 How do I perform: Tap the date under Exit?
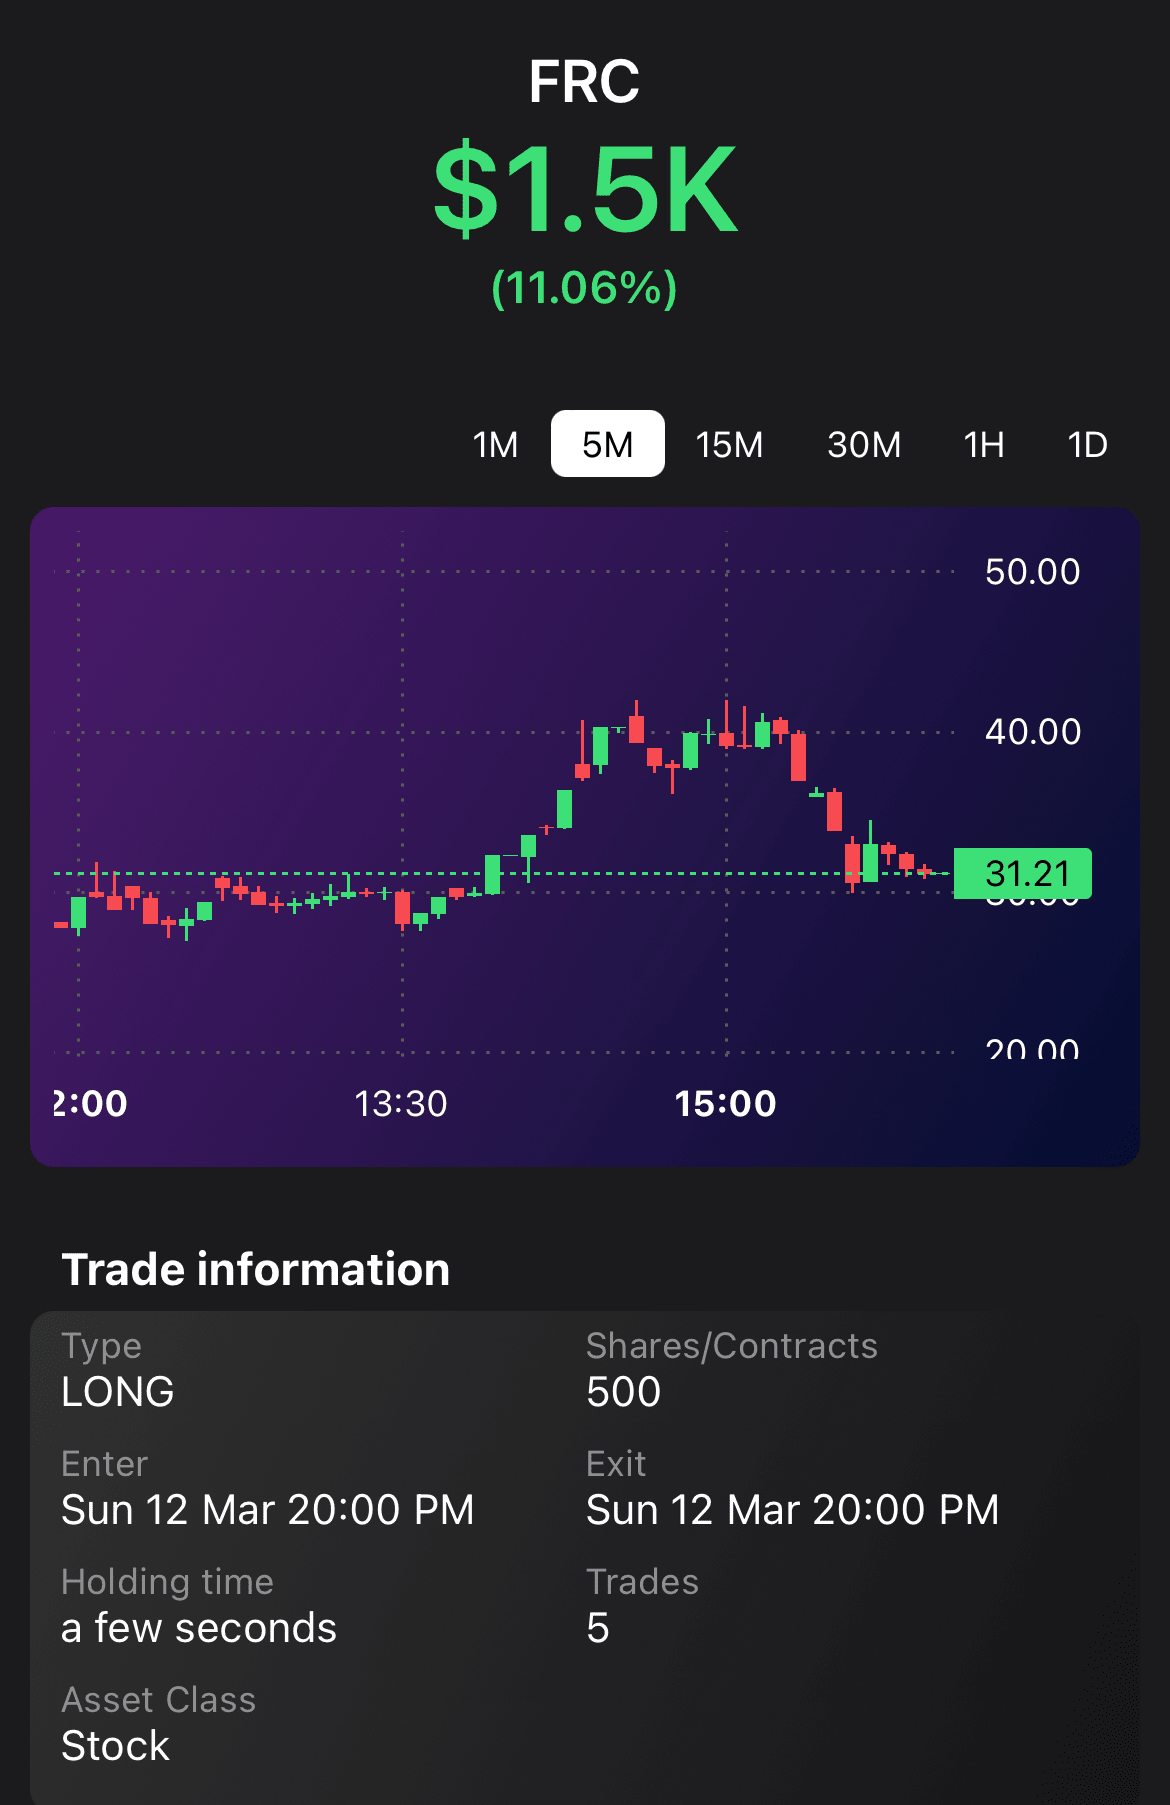(x=793, y=1510)
